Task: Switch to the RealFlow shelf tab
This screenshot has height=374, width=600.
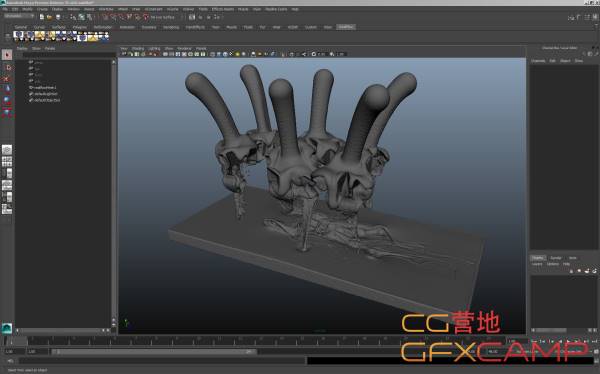Action: (346, 27)
